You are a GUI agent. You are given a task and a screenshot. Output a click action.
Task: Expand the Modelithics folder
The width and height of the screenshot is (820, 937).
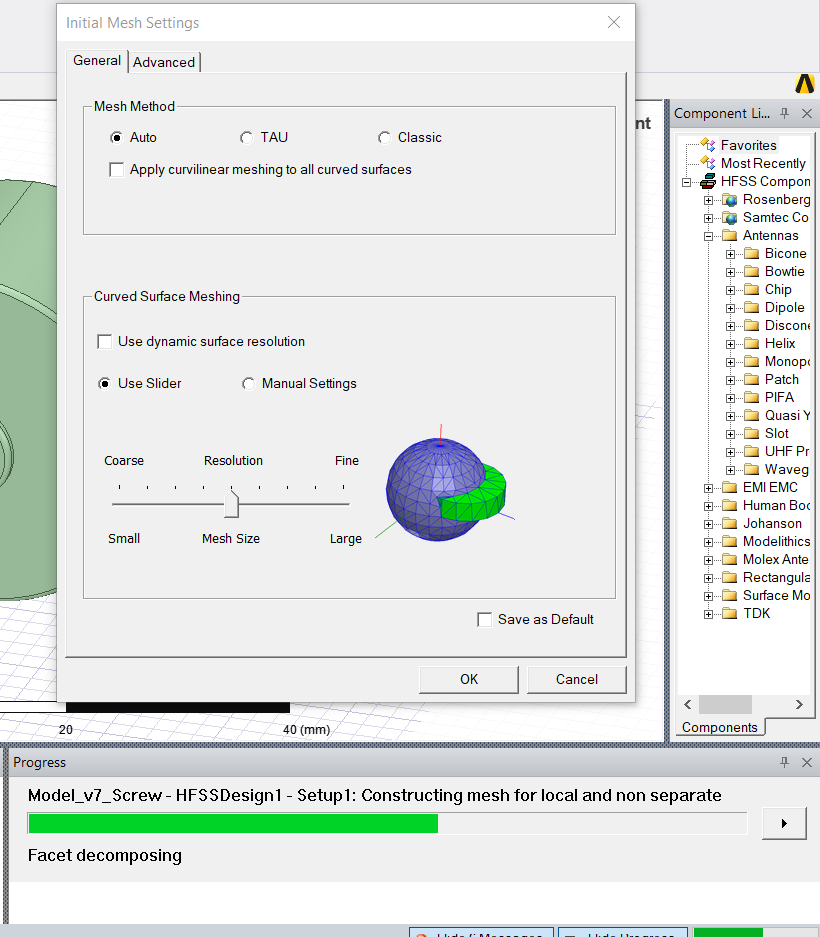click(x=708, y=543)
